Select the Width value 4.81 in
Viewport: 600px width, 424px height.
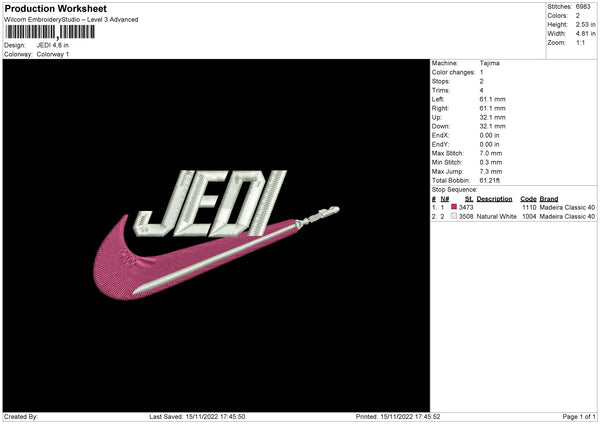(x=585, y=34)
